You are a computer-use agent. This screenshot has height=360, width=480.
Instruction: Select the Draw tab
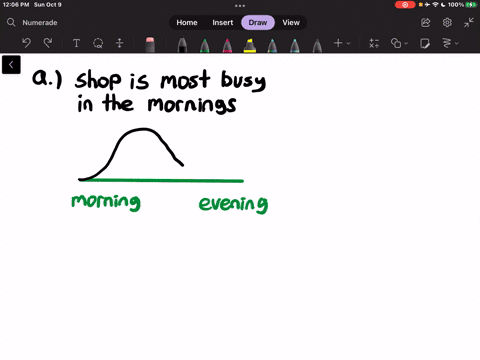[x=258, y=23]
